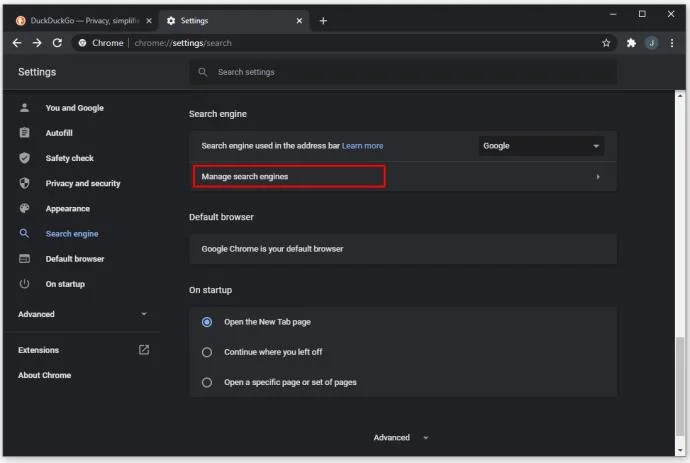Open Safety check section
Viewport: 690px width, 463px height.
[x=70, y=158]
